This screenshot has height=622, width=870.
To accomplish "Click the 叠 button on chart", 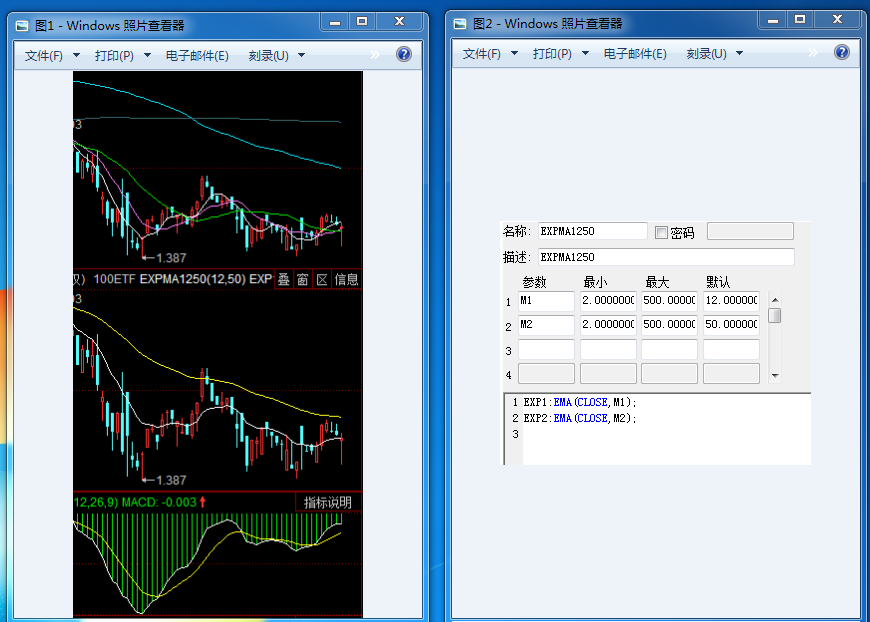I will 284,280.
